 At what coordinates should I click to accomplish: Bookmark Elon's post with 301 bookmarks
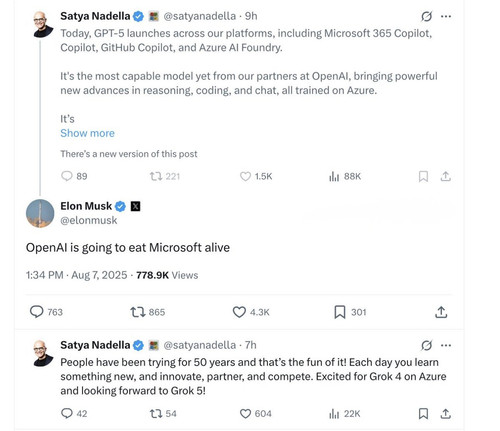coord(340,312)
